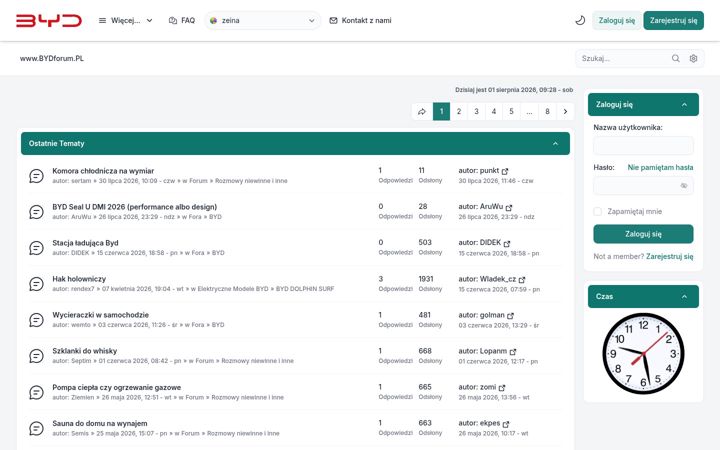Click topic icon beside Stacja ładująca Byd
Viewport: 720px width, 450px height.
pyautogui.click(x=36, y=248)
